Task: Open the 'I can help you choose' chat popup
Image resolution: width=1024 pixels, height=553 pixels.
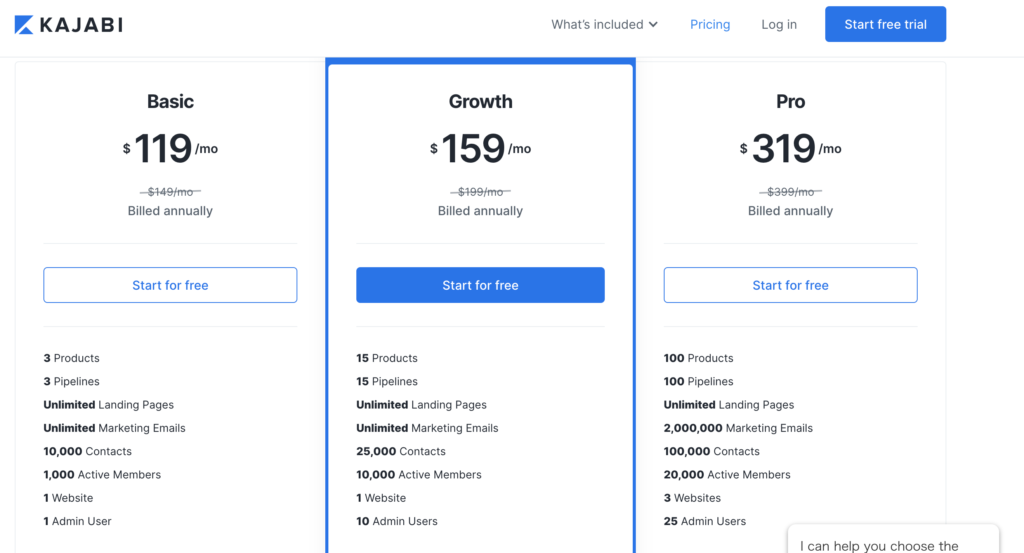Action: 893,539
